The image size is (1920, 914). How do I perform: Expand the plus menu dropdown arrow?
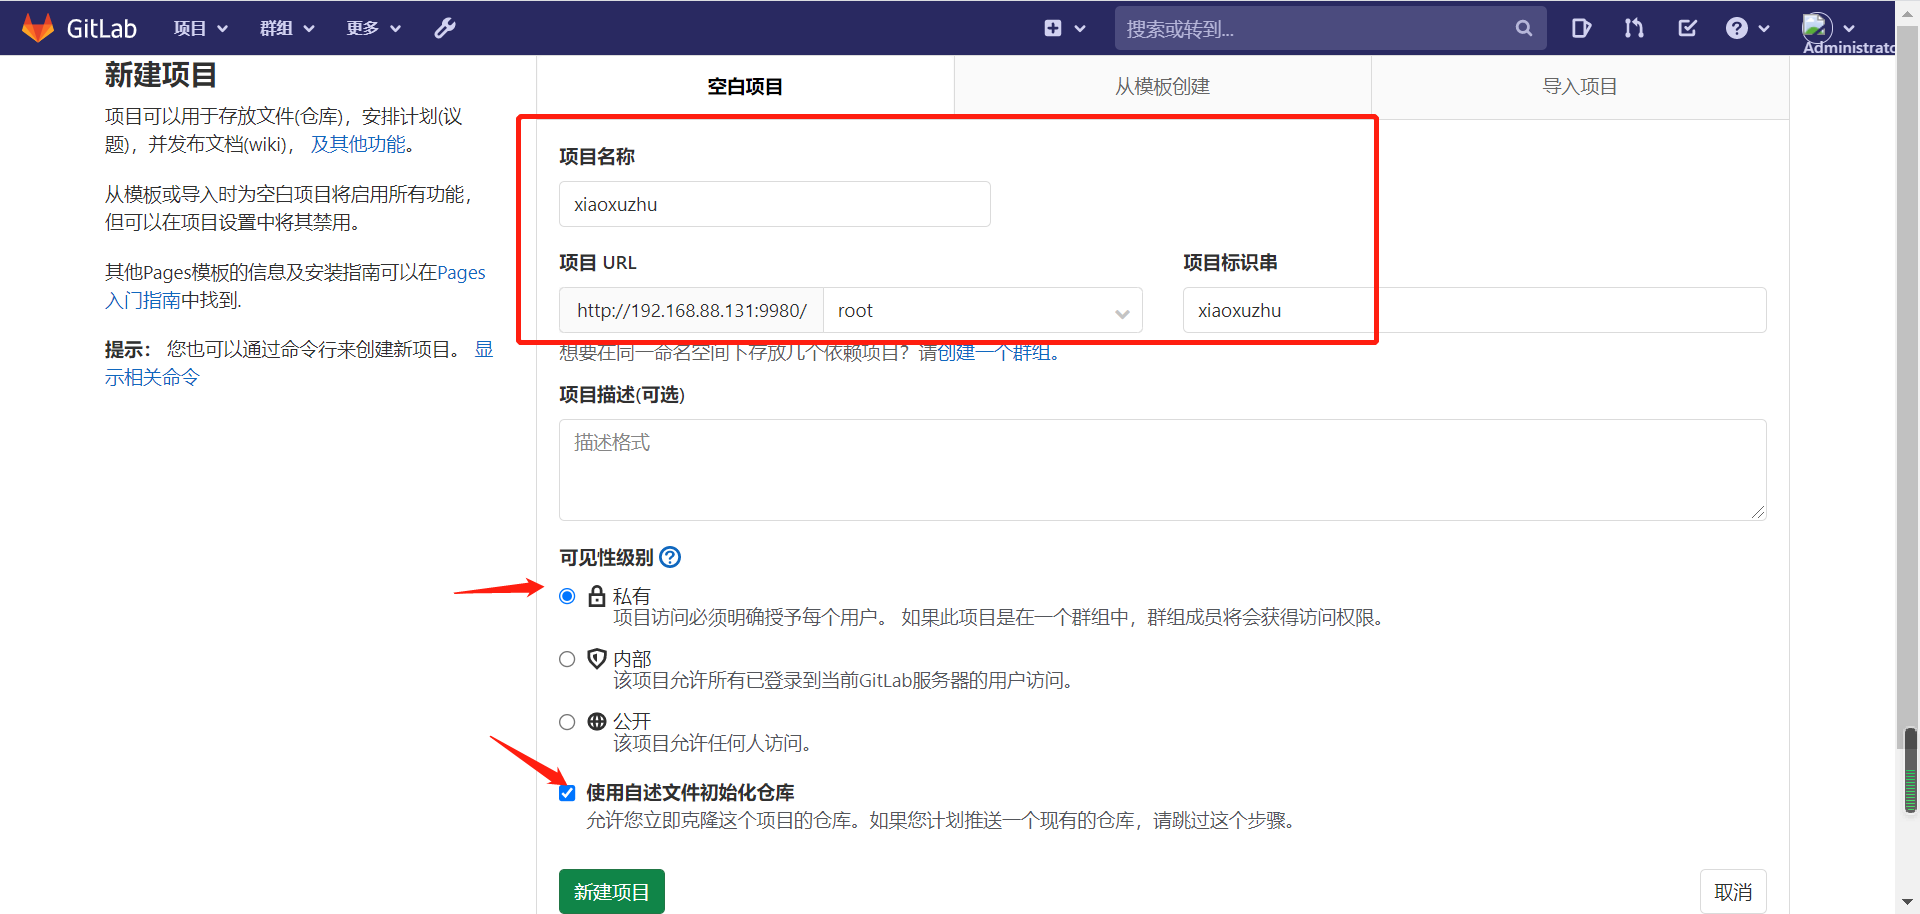pyautogui.click(x=1080, y=29)
